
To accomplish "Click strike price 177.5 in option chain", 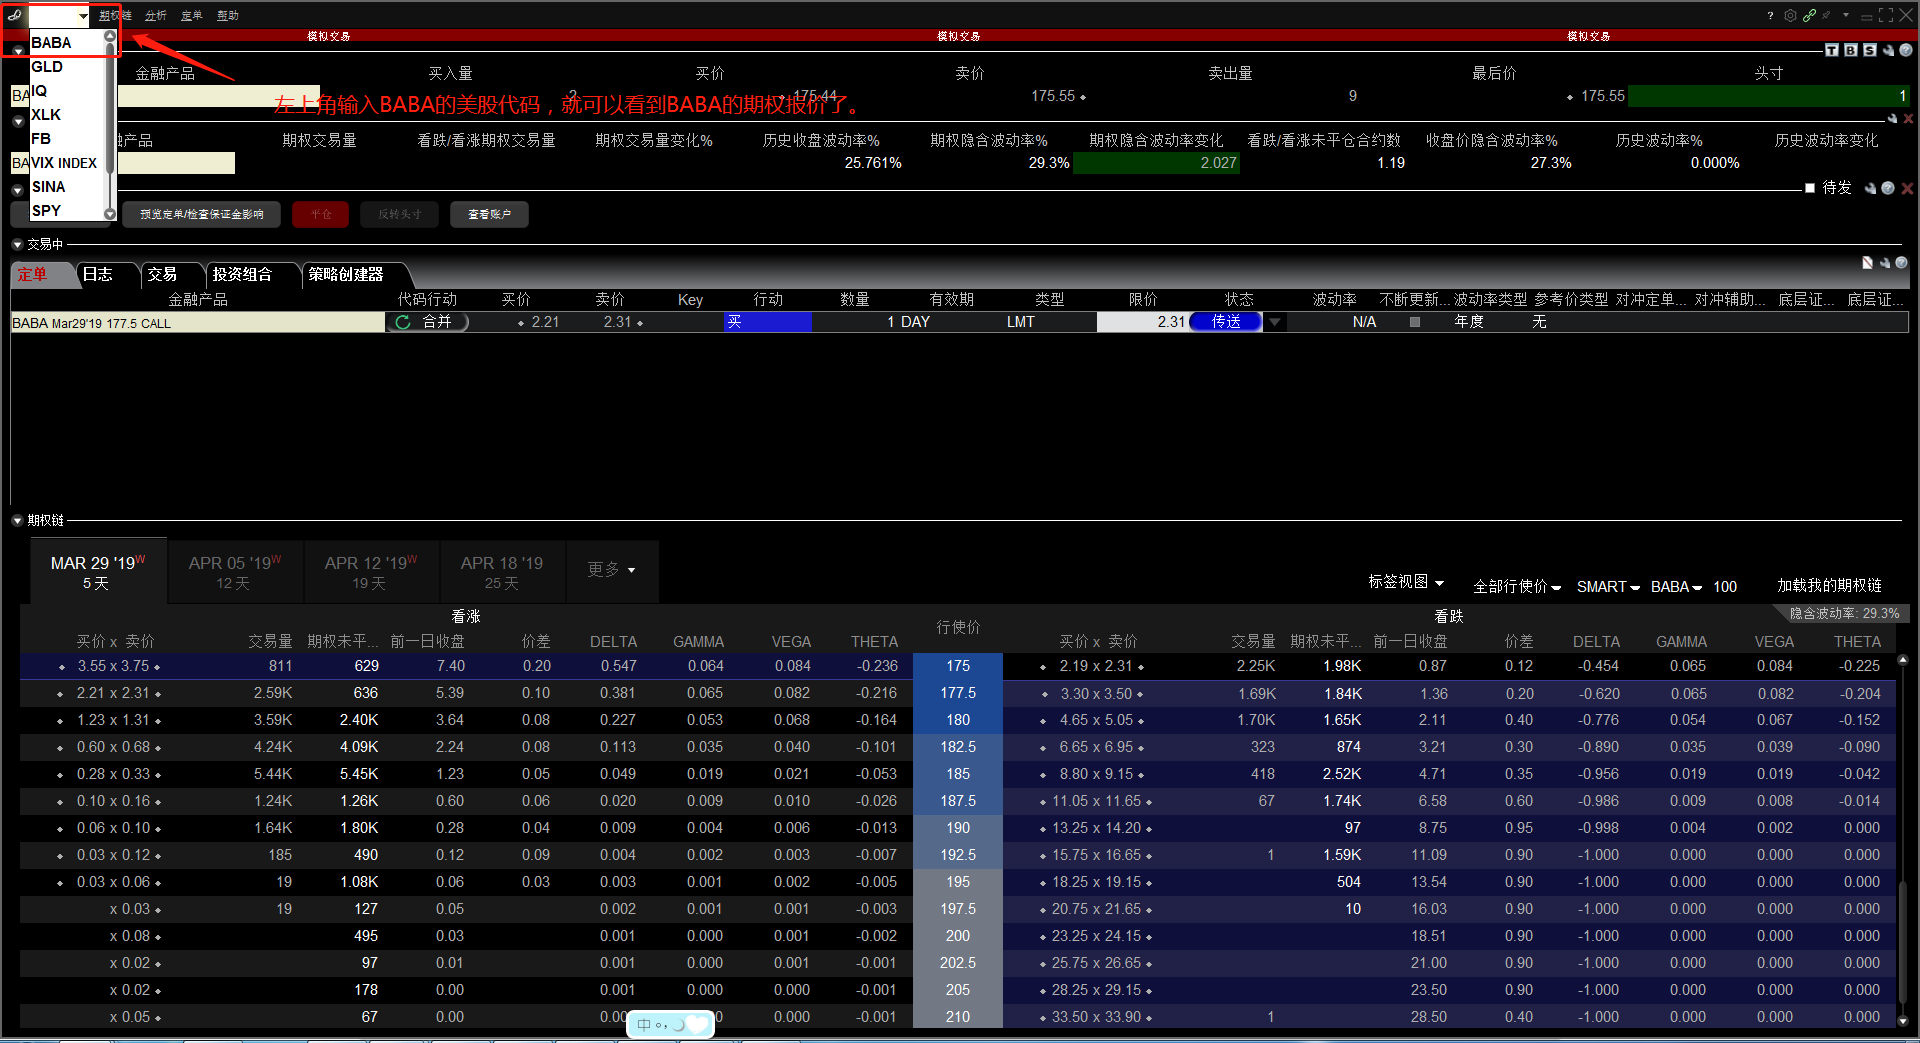I will tap(958, 693).
